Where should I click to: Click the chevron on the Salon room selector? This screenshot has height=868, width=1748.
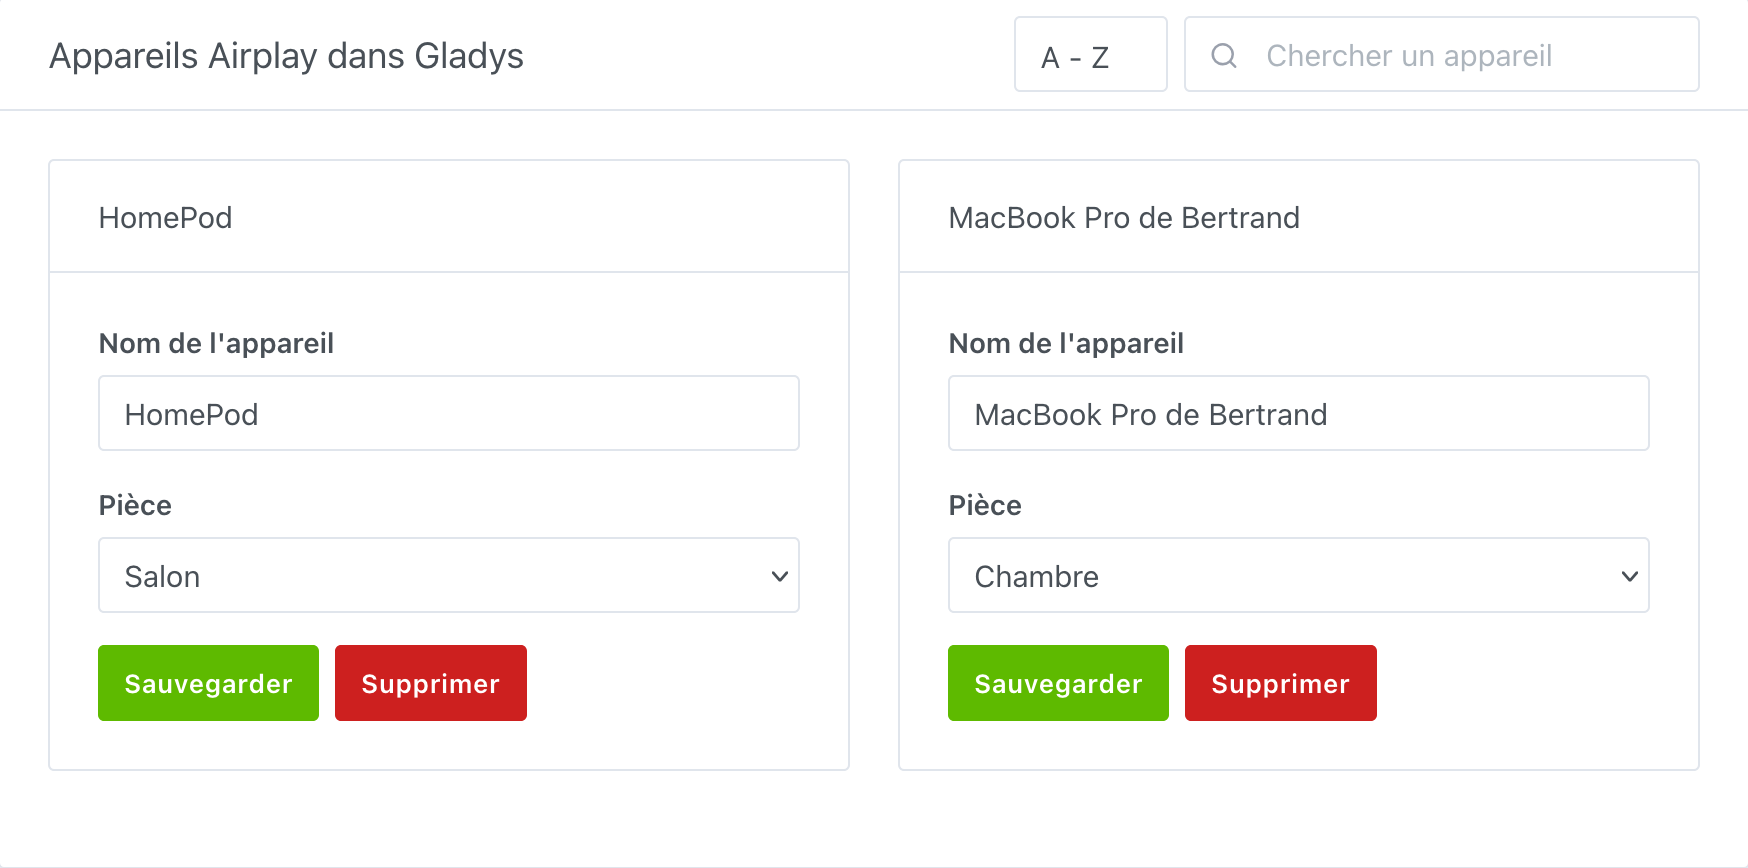coord(778,576)
